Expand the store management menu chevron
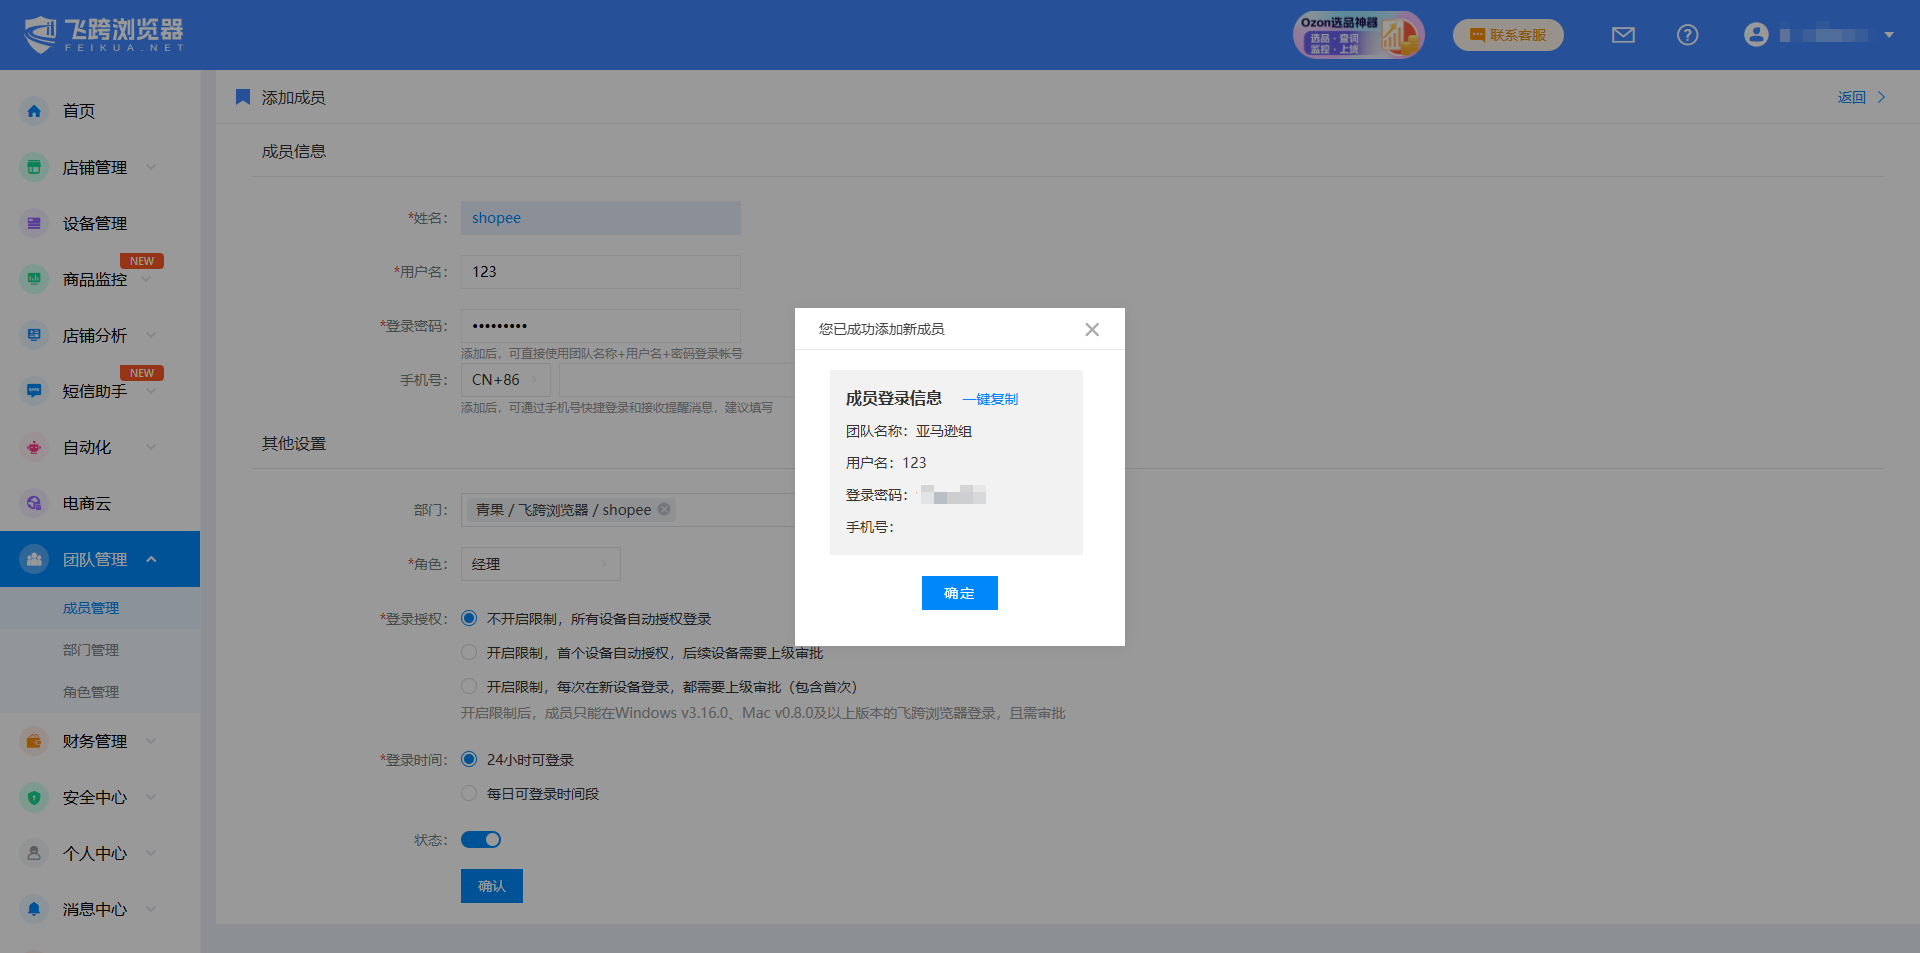The width and height of the screenshot is (1920, 953). coord(151,167)
